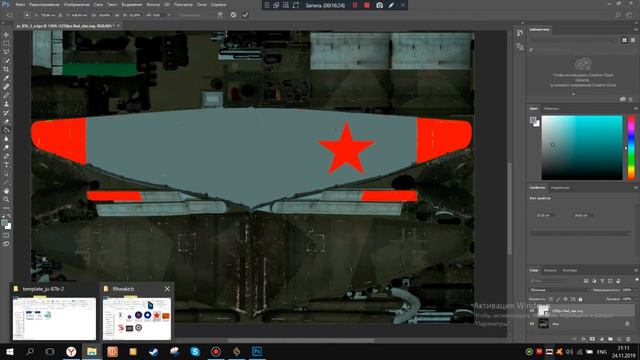Hide the top smart object layer
Screen dimensions: 640x360
click(x=532, y=311)
